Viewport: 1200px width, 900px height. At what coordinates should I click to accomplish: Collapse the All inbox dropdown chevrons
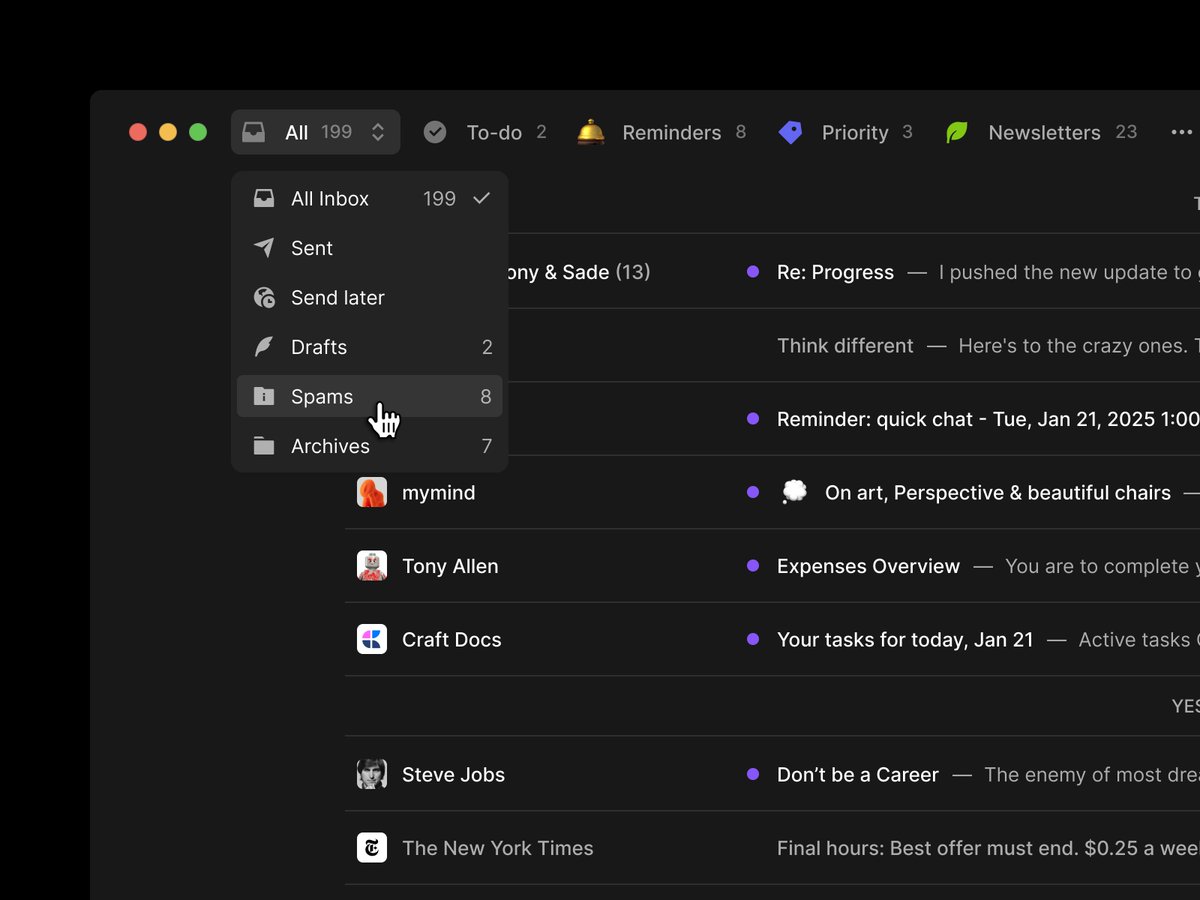(378, 132)
